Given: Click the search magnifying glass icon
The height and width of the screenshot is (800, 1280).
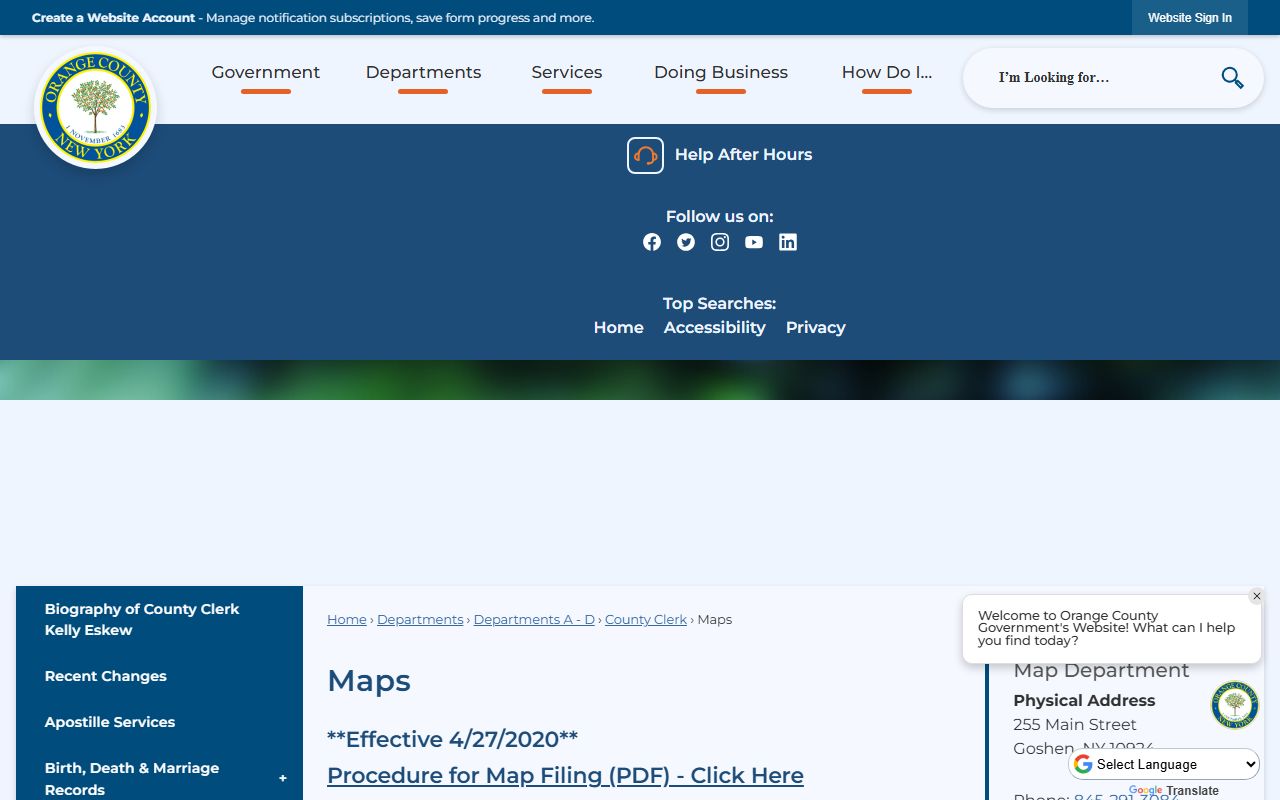Looking at the screenshot, I should (x=1232, y=78).
